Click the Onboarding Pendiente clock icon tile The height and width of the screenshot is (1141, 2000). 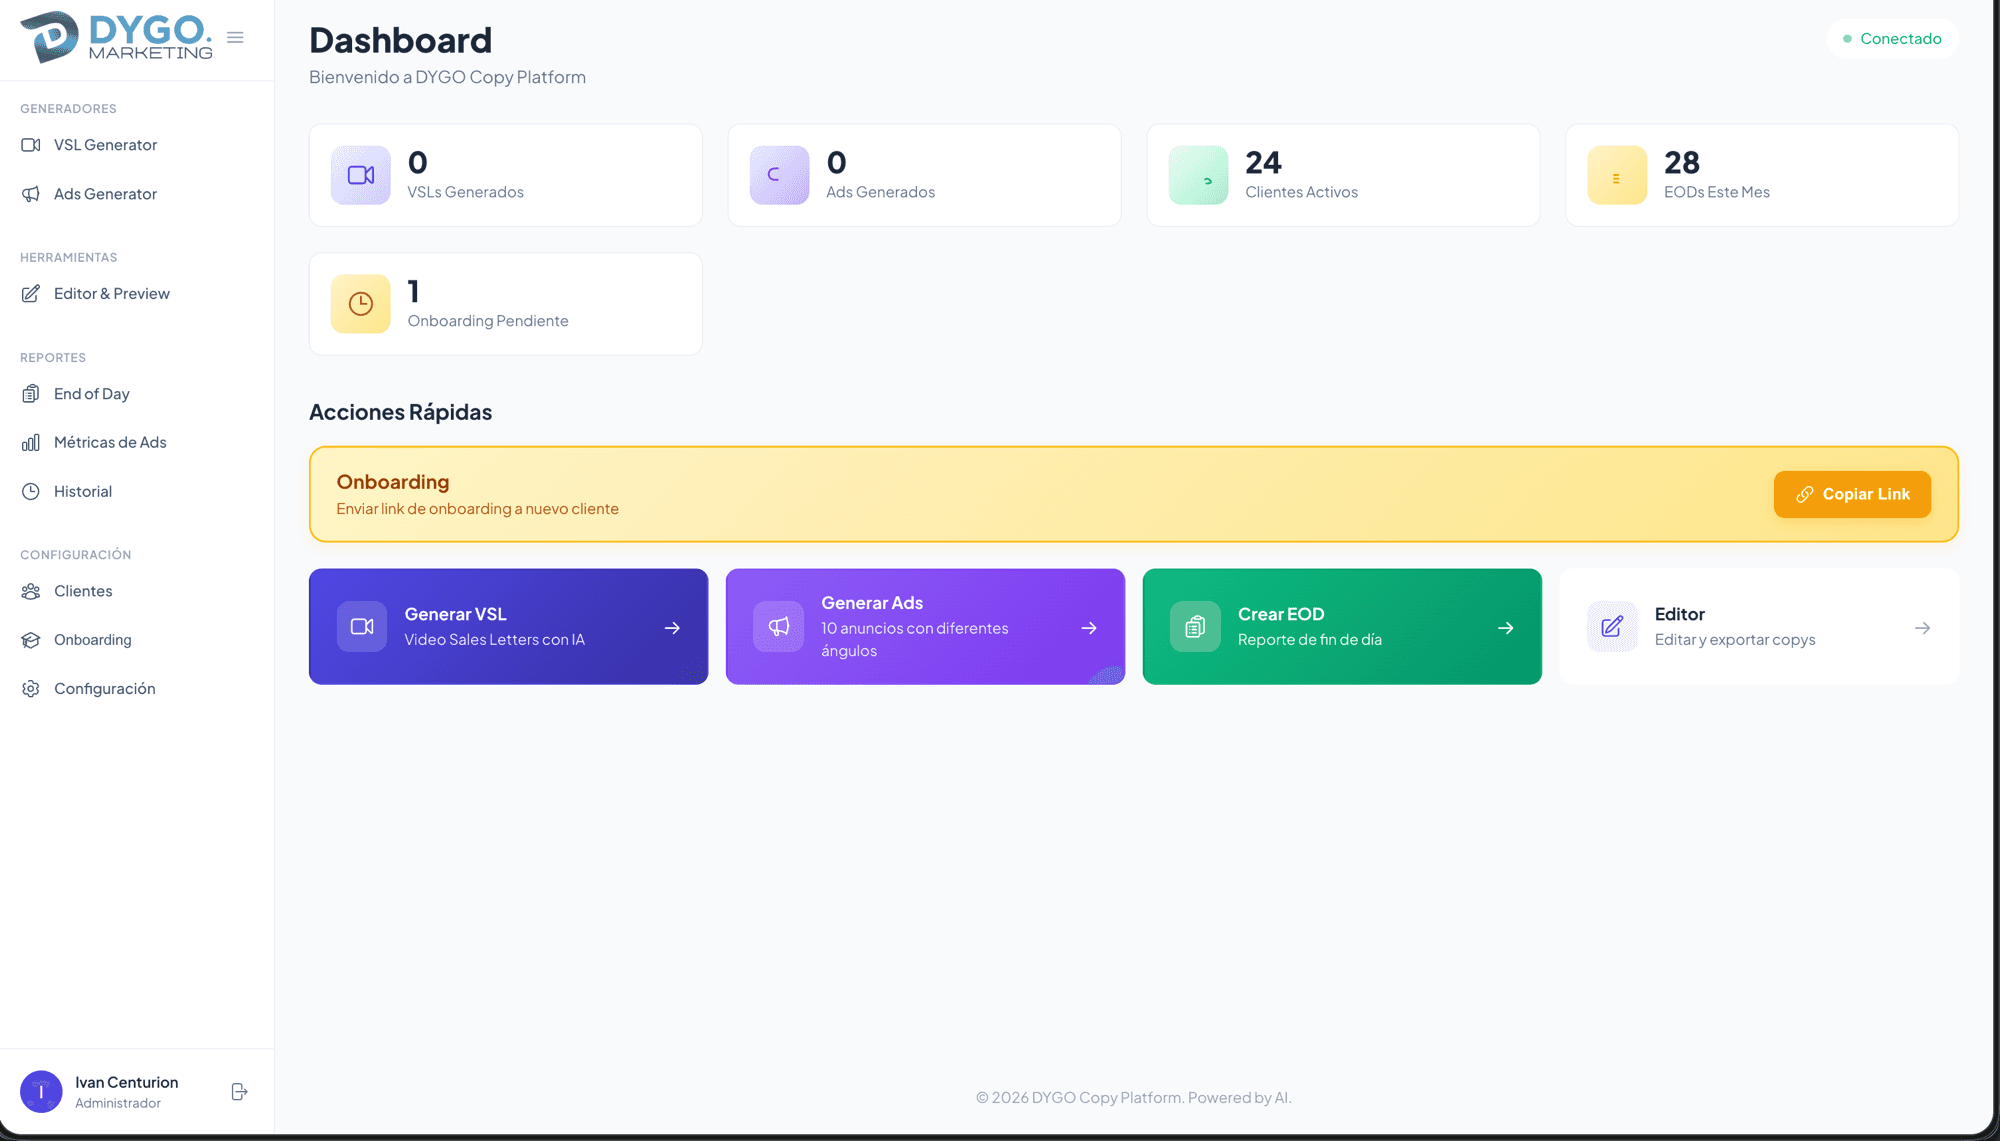tap(361, 304)
